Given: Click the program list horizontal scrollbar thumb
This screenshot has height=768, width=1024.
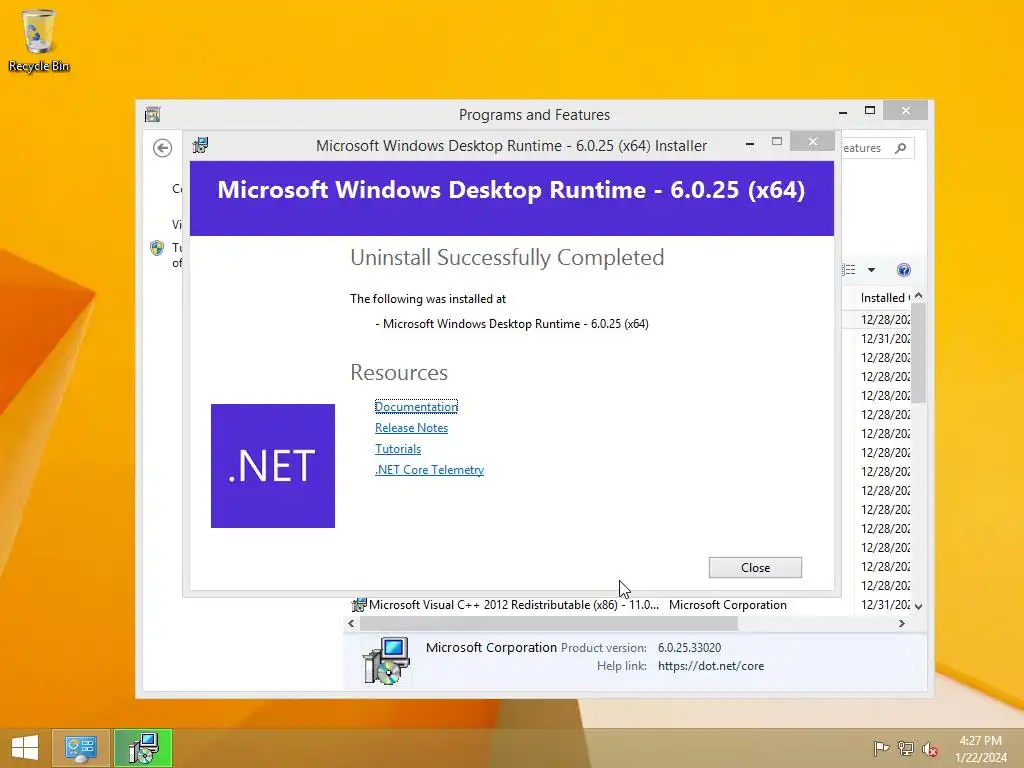Looking at the screenshot, I should pyautogui.click(x=549, y=624).
